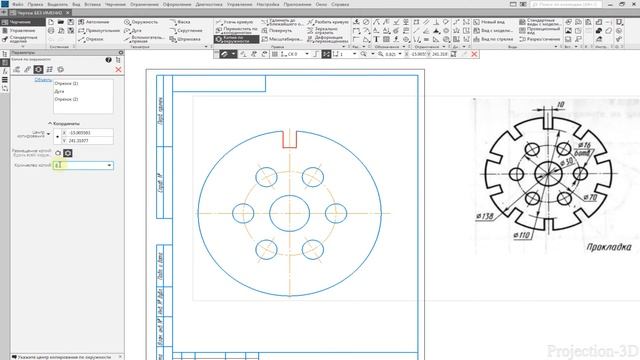Select the Управление toolbar set
The height and width of the screenshot is (360, 640).
(22, 31)
